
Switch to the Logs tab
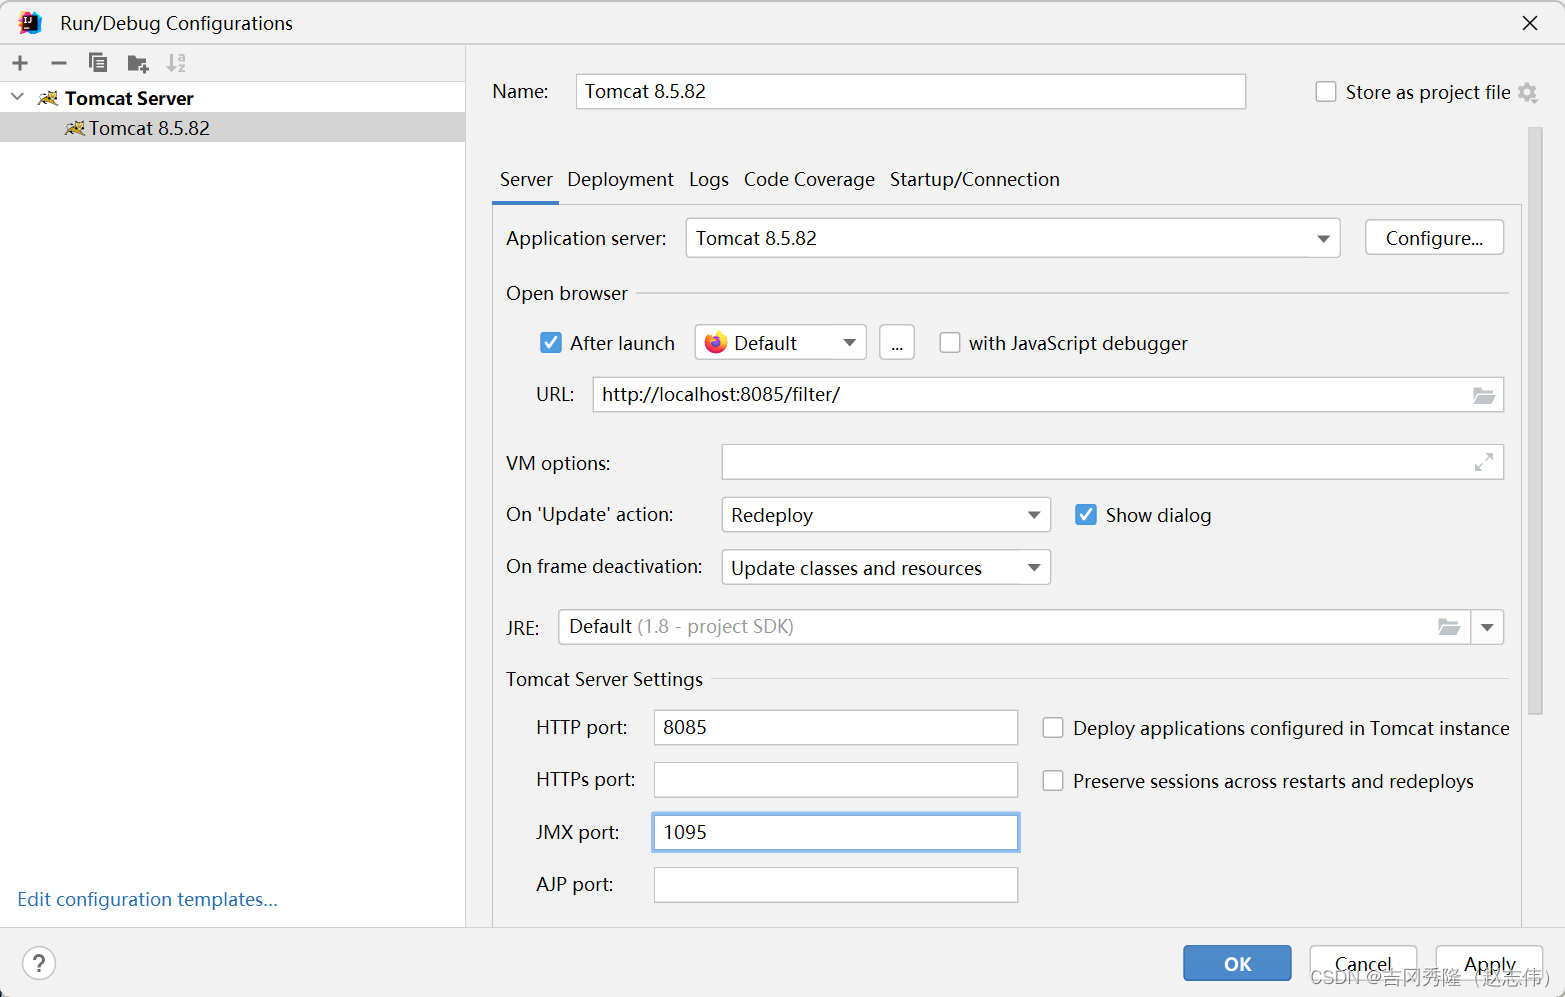click(x=709, y=180)
